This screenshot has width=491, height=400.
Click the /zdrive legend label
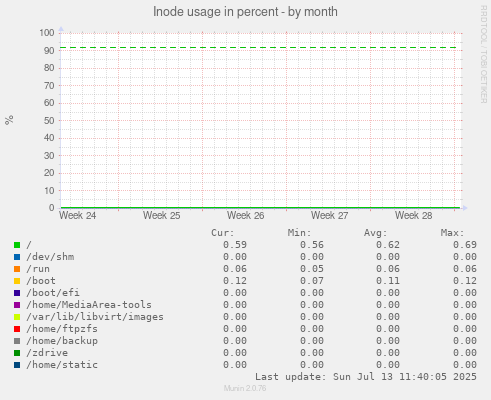coord(47,353)
